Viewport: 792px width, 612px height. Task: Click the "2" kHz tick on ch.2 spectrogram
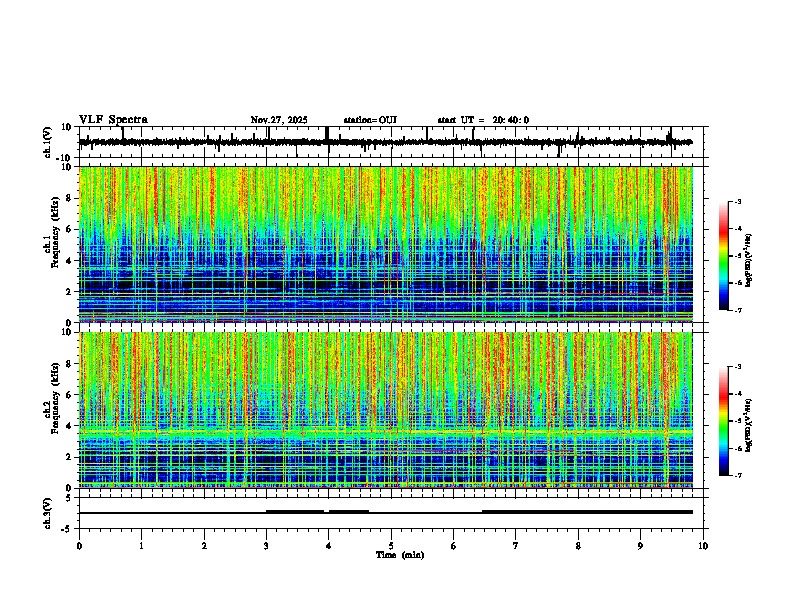pyautogui.click(x=70, y=457)
